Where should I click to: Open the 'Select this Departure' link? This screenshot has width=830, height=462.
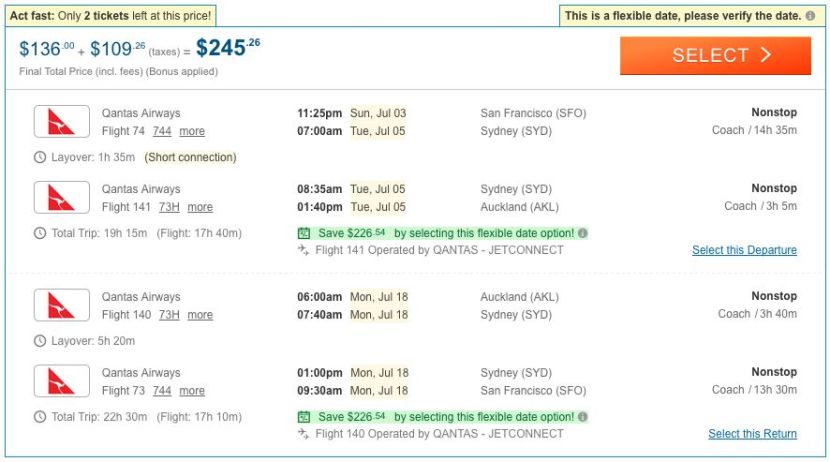pyautogui.click(x=744, y=250)
